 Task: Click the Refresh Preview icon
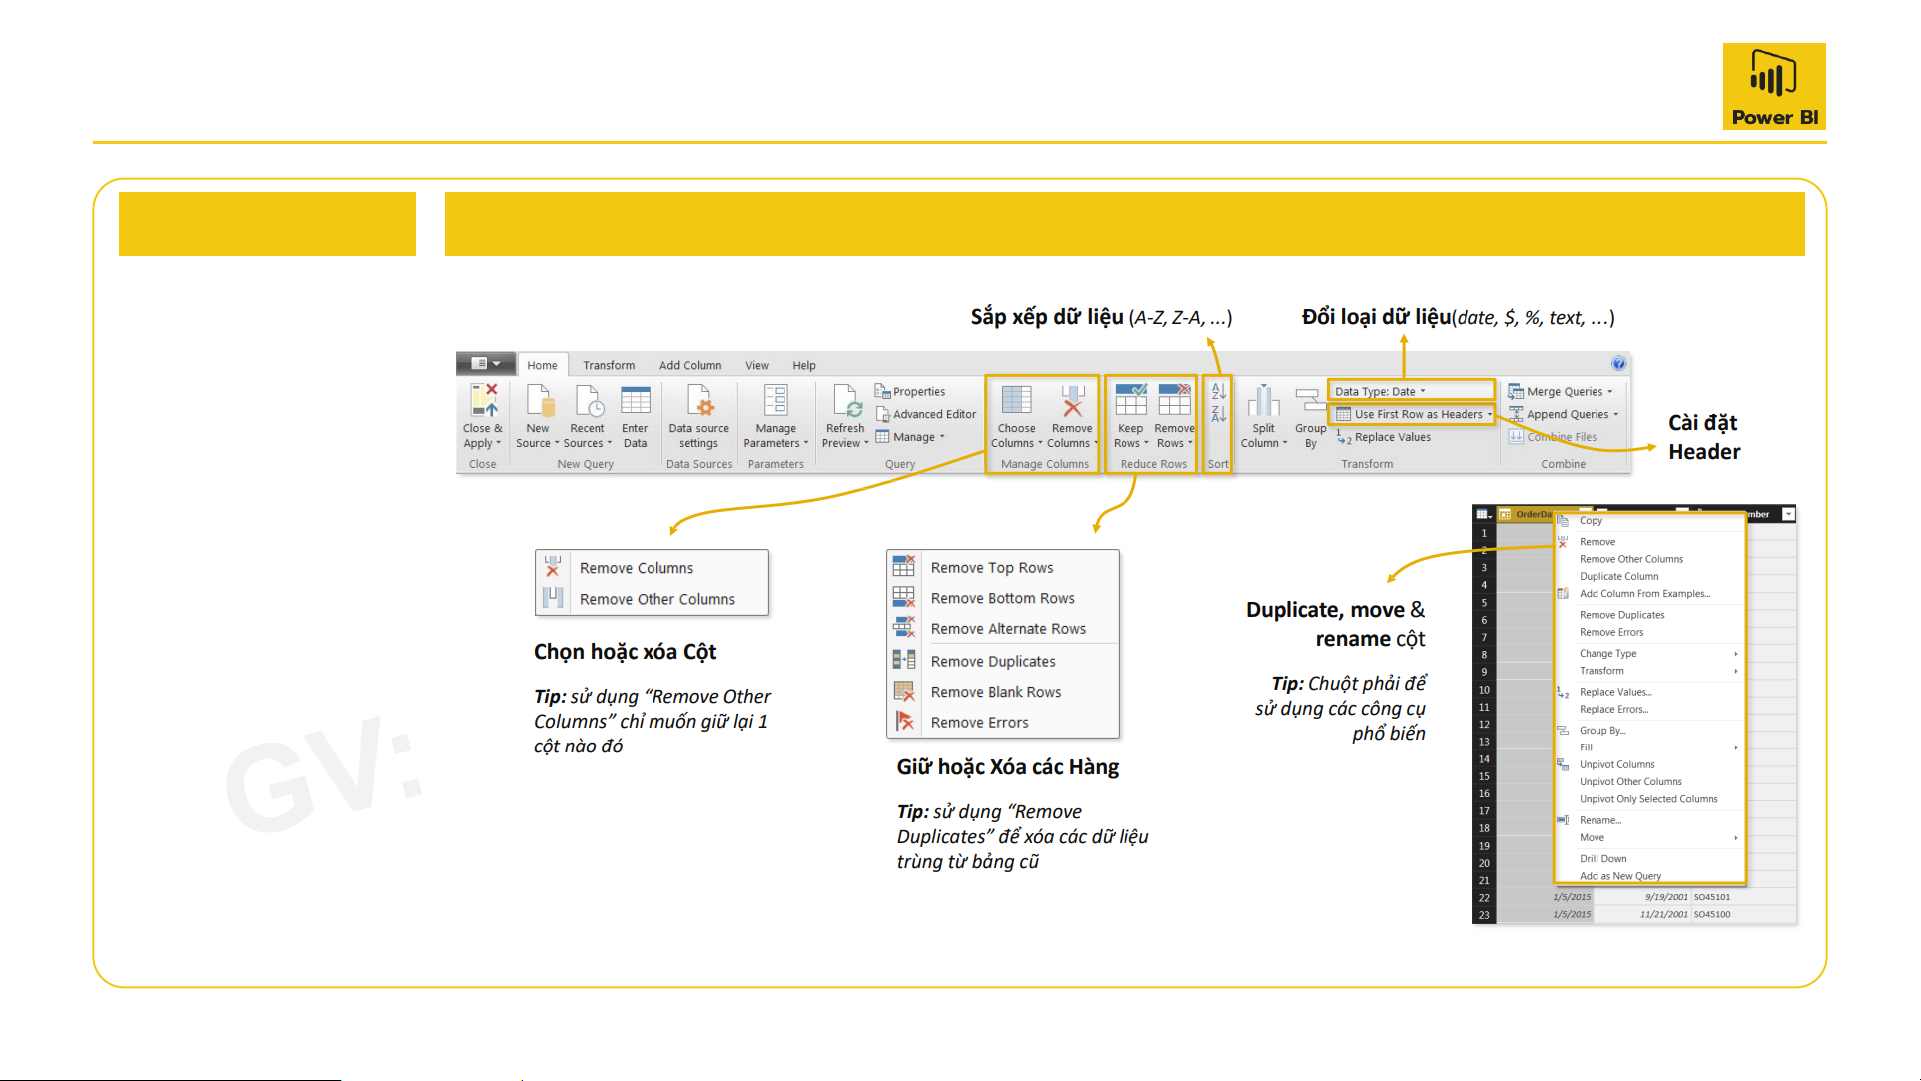[x=846, y=401]
